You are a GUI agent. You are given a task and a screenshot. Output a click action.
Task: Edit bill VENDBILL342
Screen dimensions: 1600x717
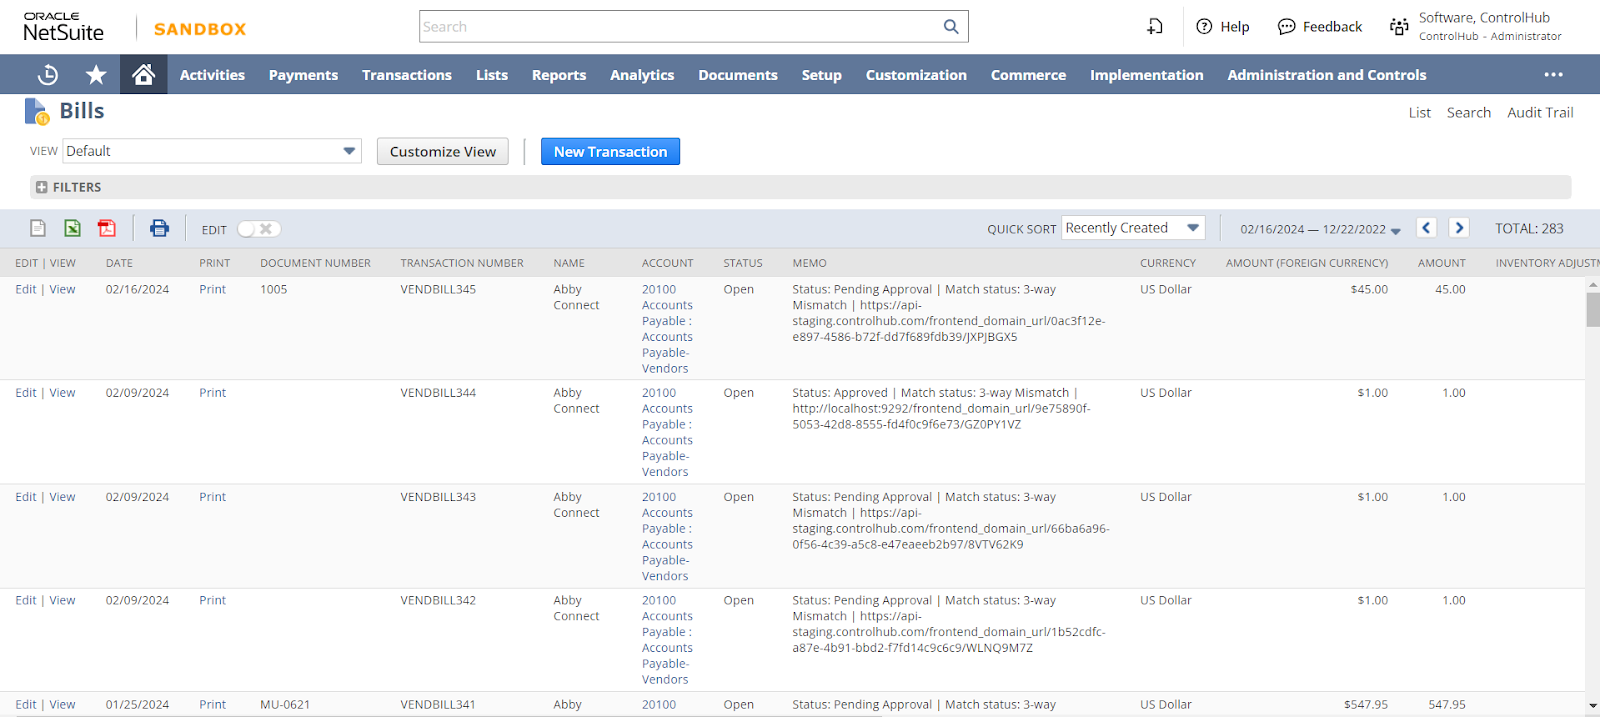pos(26,601)
